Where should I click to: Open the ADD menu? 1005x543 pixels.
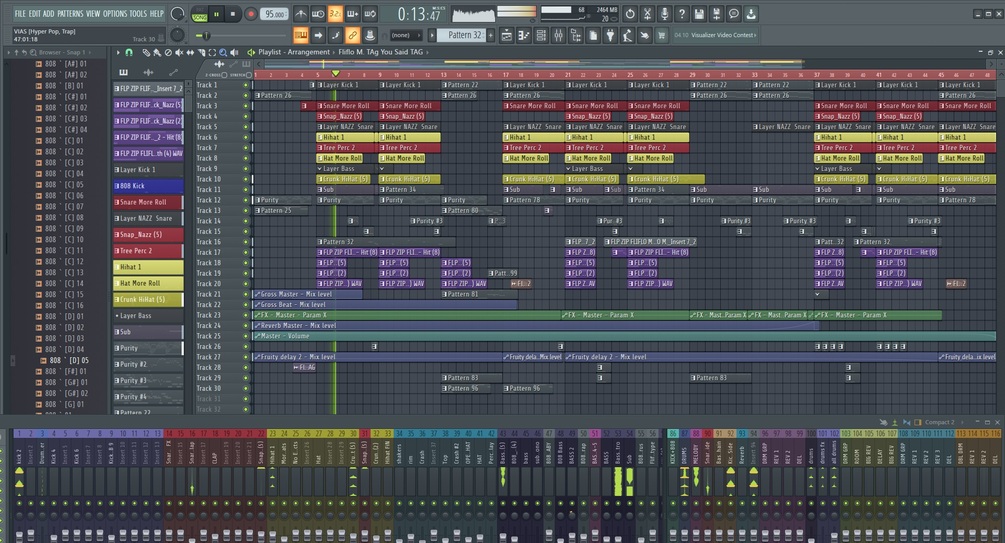[x=49, y=13]
